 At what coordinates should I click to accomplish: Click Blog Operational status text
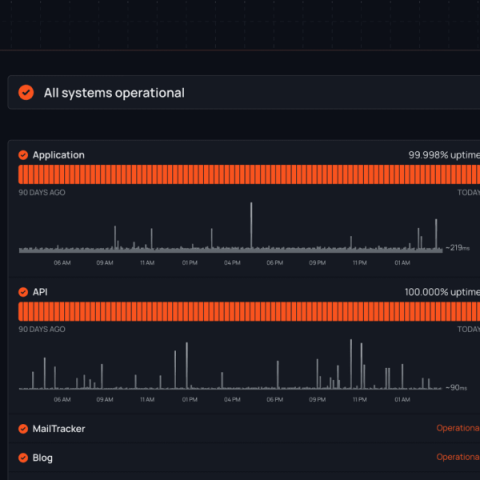(458, 457)
